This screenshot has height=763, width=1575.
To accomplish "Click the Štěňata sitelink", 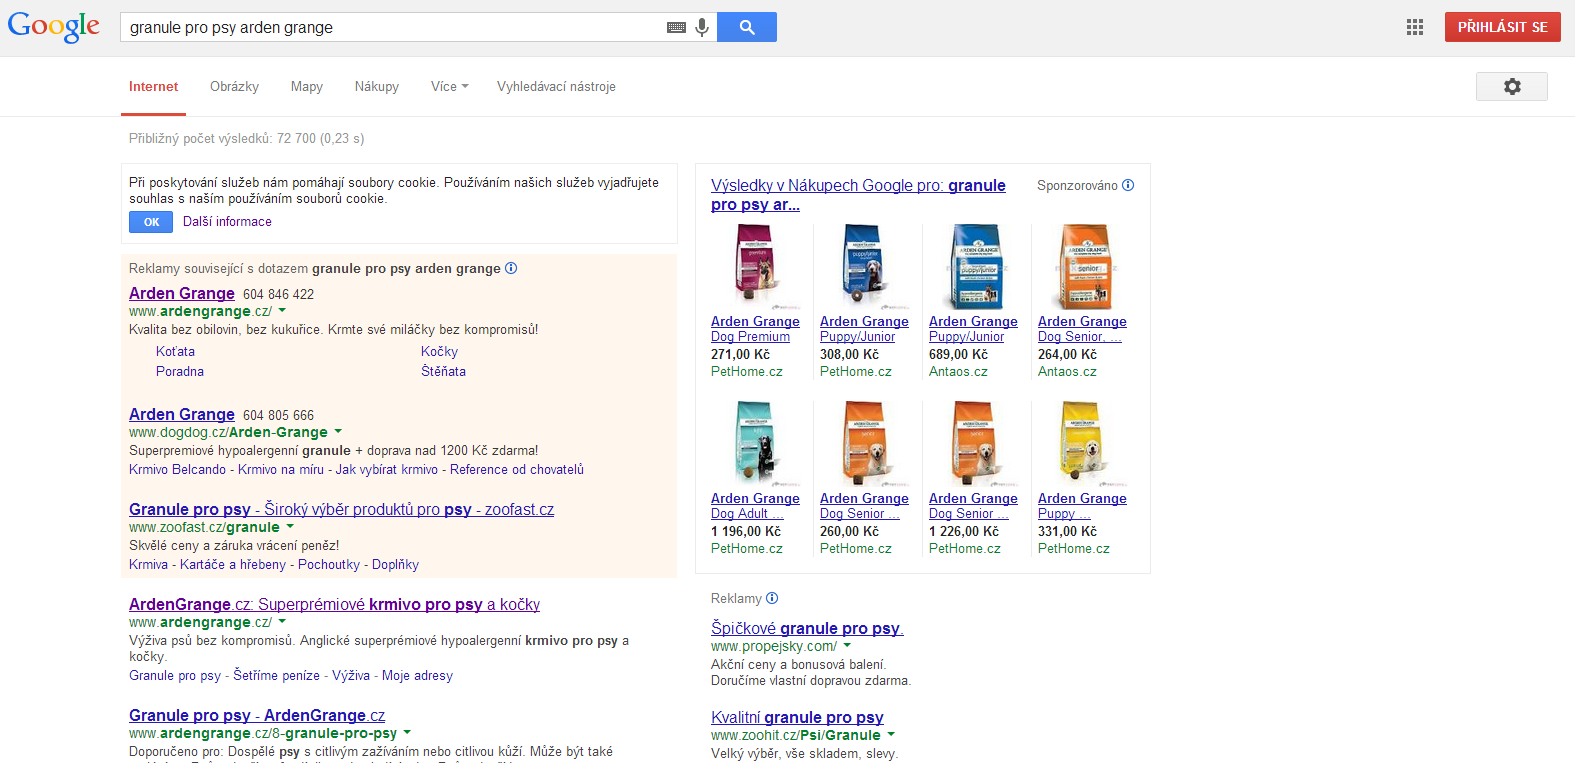I will [x=443, y=372].
